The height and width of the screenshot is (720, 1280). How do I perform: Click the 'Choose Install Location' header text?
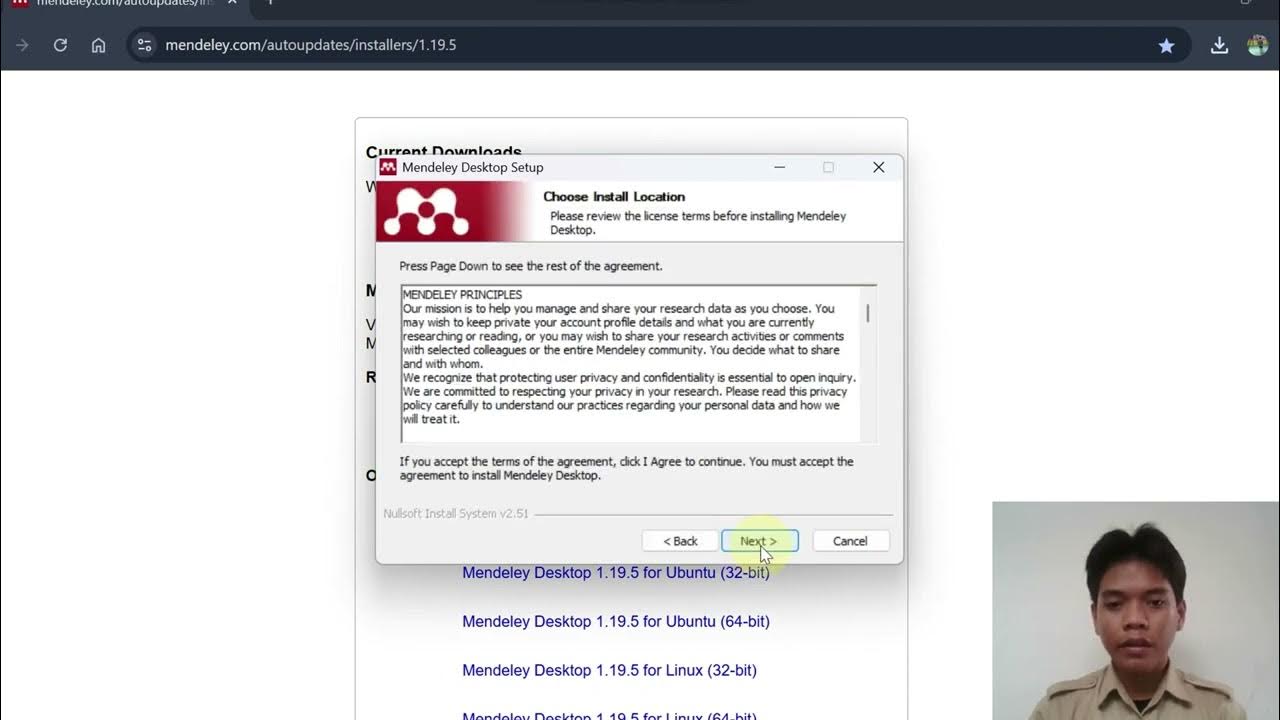click(614, 197)
